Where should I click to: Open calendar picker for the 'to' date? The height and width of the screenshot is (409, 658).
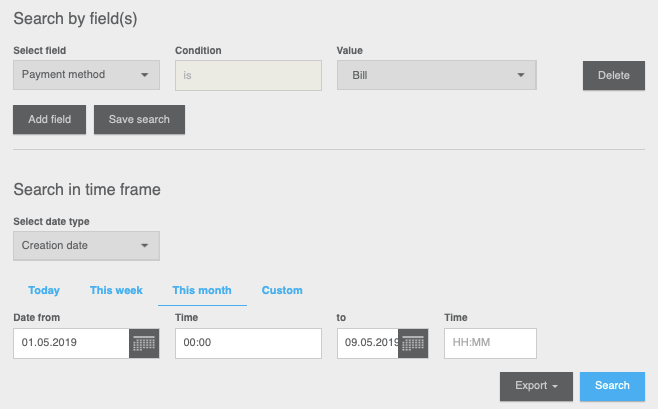[x=413, y=344]
